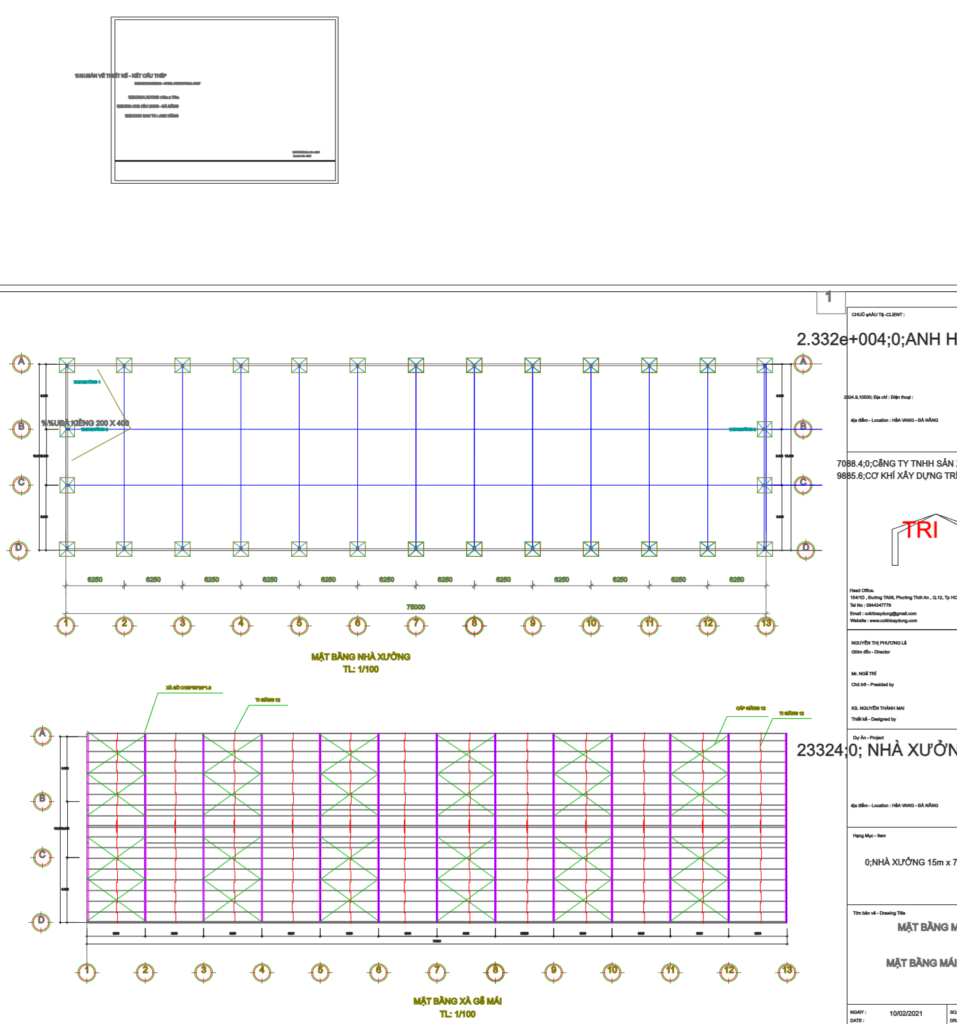Click axis bubble 13 under the factory plan
The image size is (957, 1024).
[766, 625]
